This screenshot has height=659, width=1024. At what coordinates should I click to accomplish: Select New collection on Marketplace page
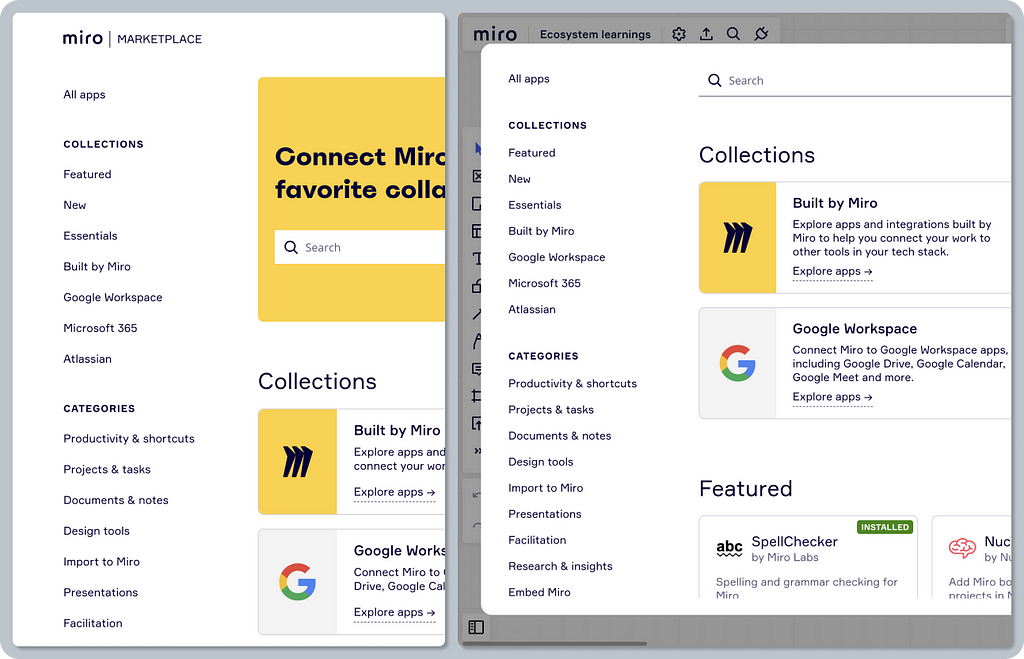coord(74,205)
